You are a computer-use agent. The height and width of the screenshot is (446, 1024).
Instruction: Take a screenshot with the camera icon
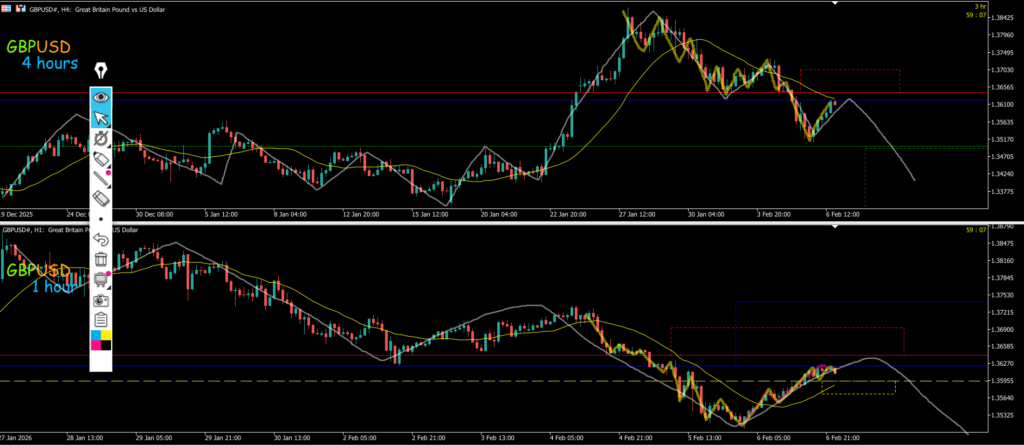point(101,300)
